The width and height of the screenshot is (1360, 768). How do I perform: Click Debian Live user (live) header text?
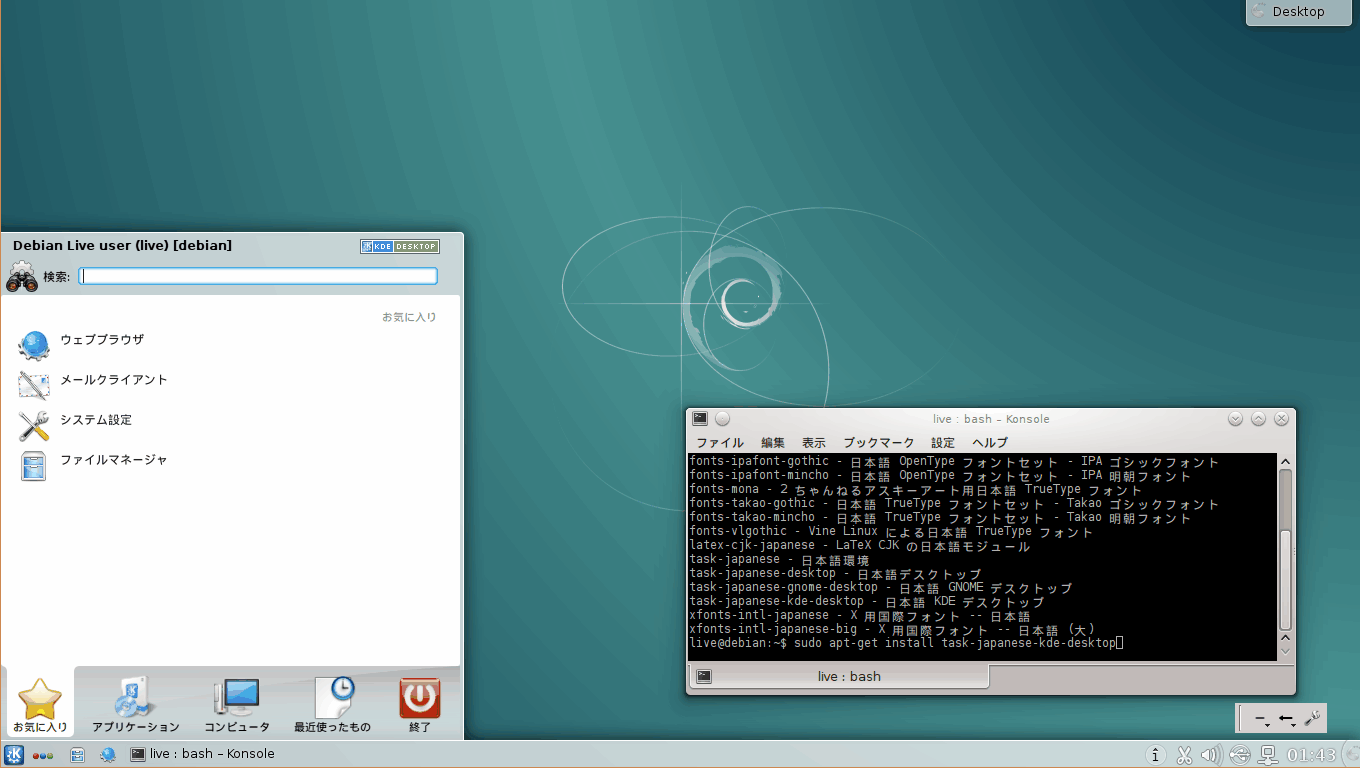coord(122,245)
